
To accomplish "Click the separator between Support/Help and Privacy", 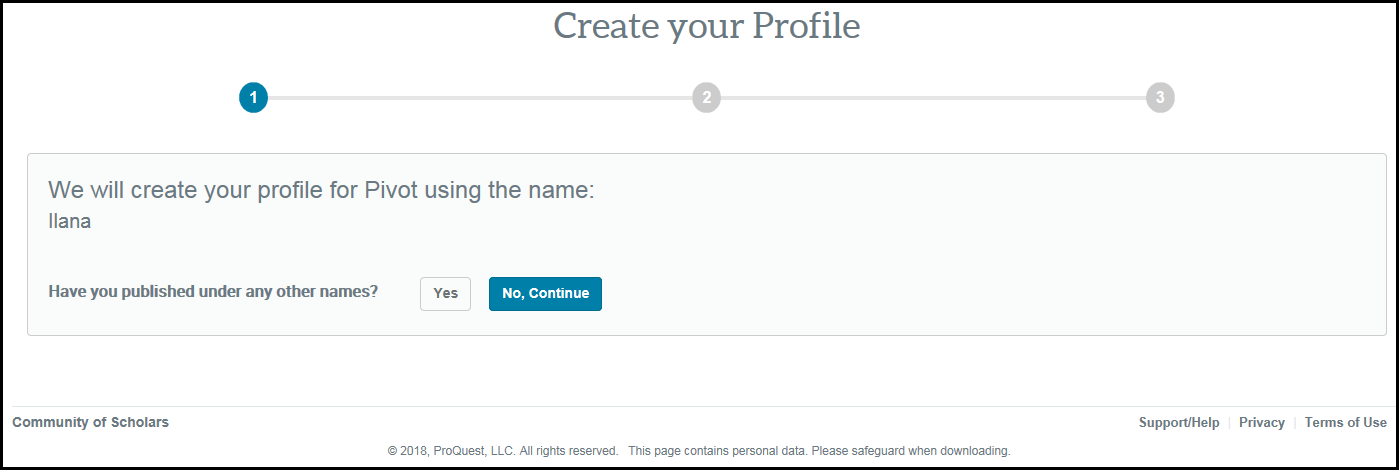I will (1229, 423).
